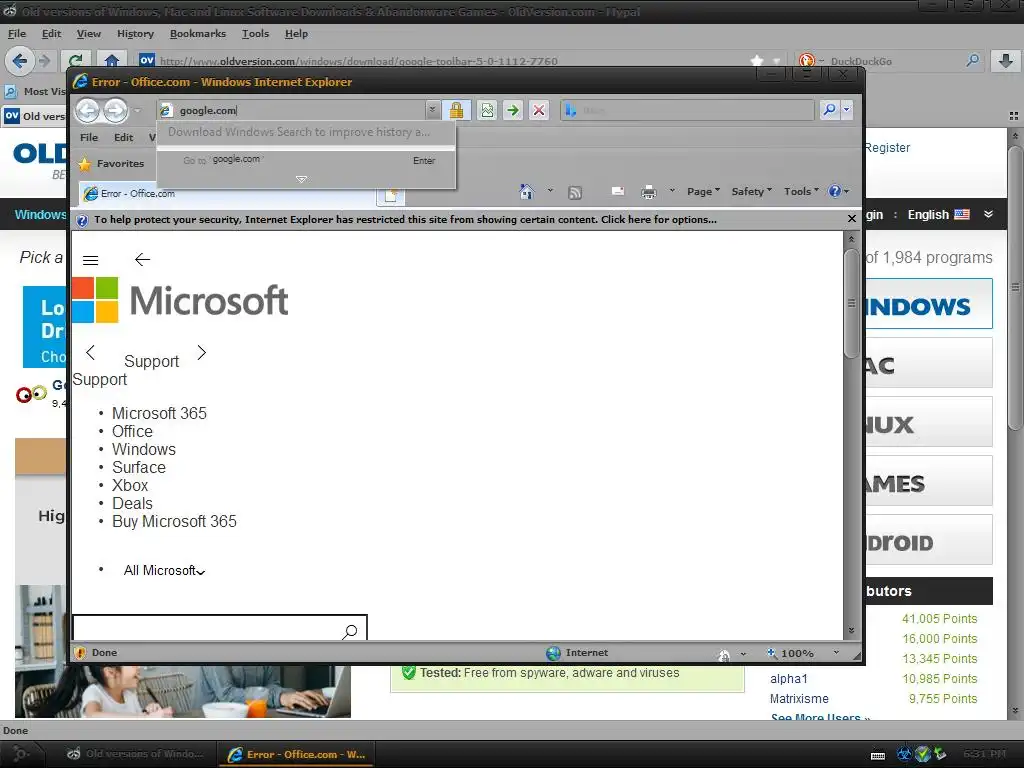
Task: Click the Deals link
Action: pos(133,504)
